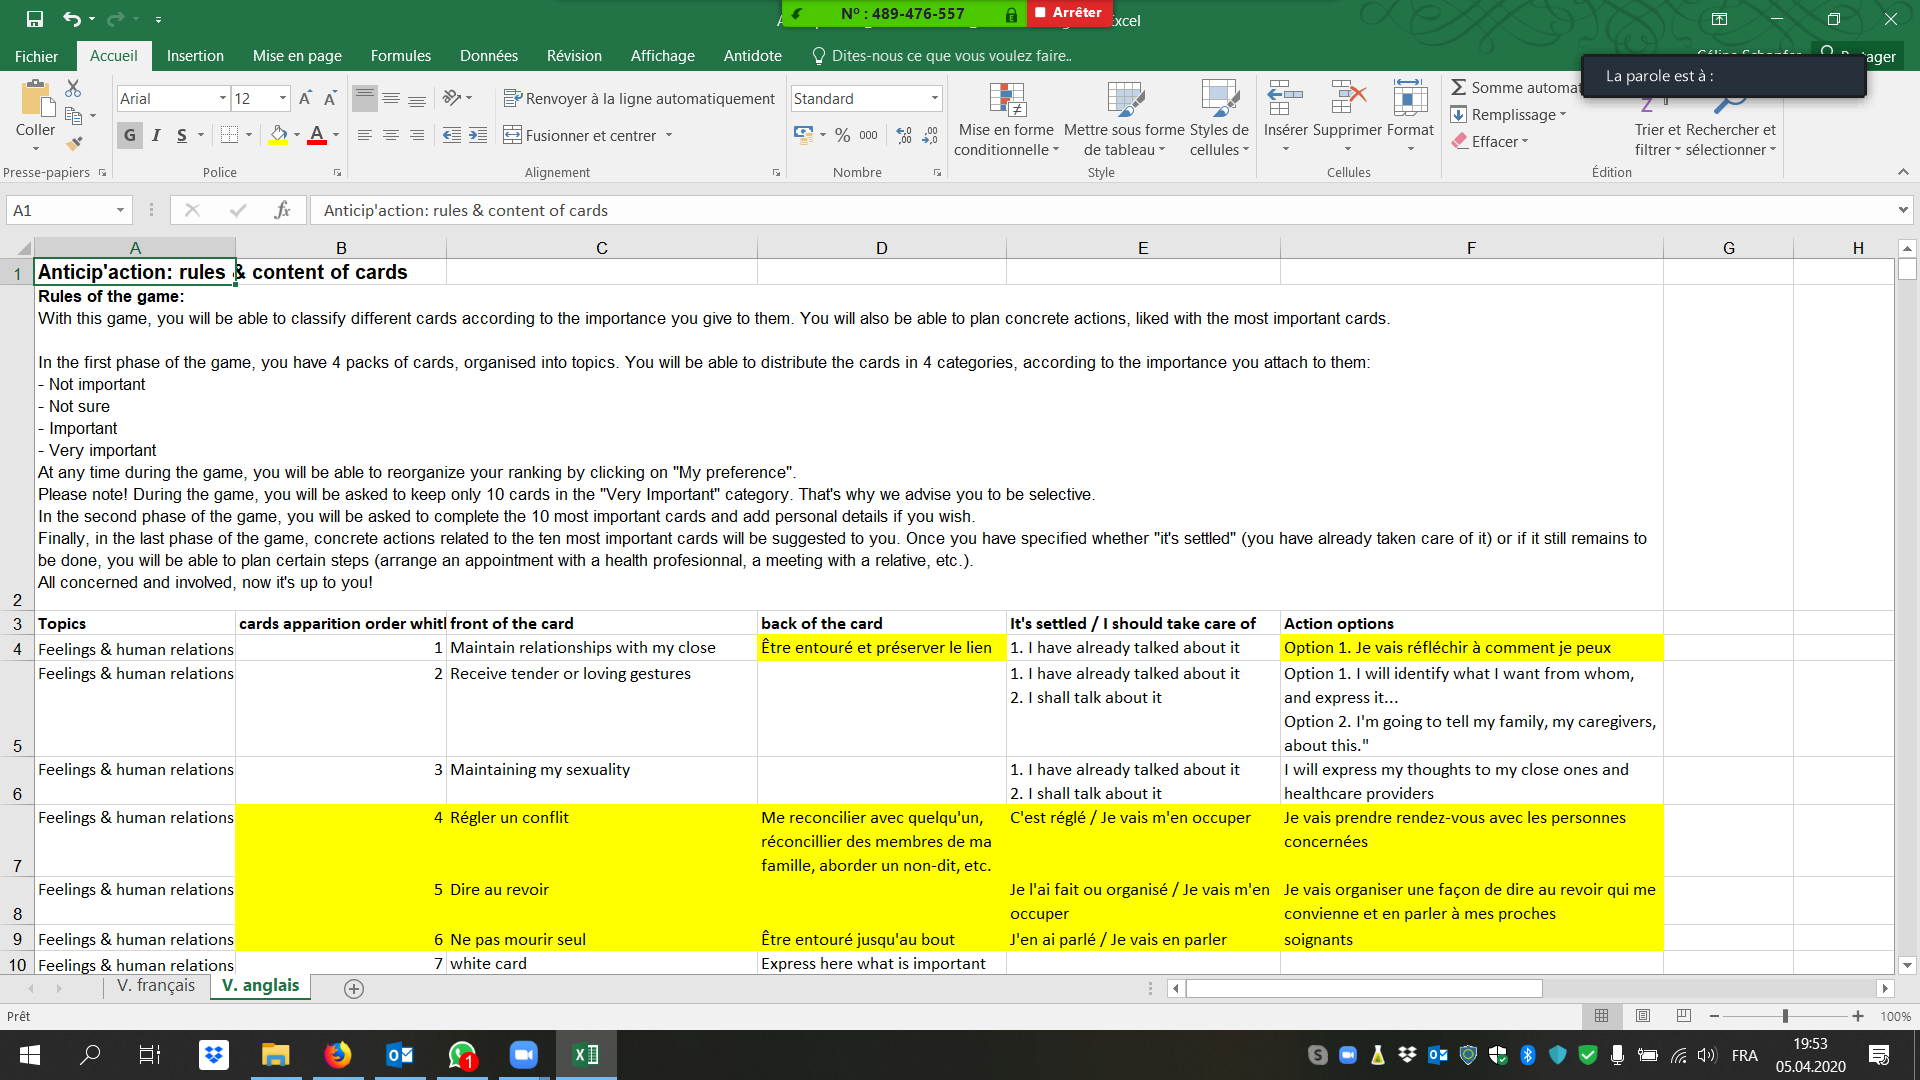
Task: Add a decimal place
Action: point(904,135)
